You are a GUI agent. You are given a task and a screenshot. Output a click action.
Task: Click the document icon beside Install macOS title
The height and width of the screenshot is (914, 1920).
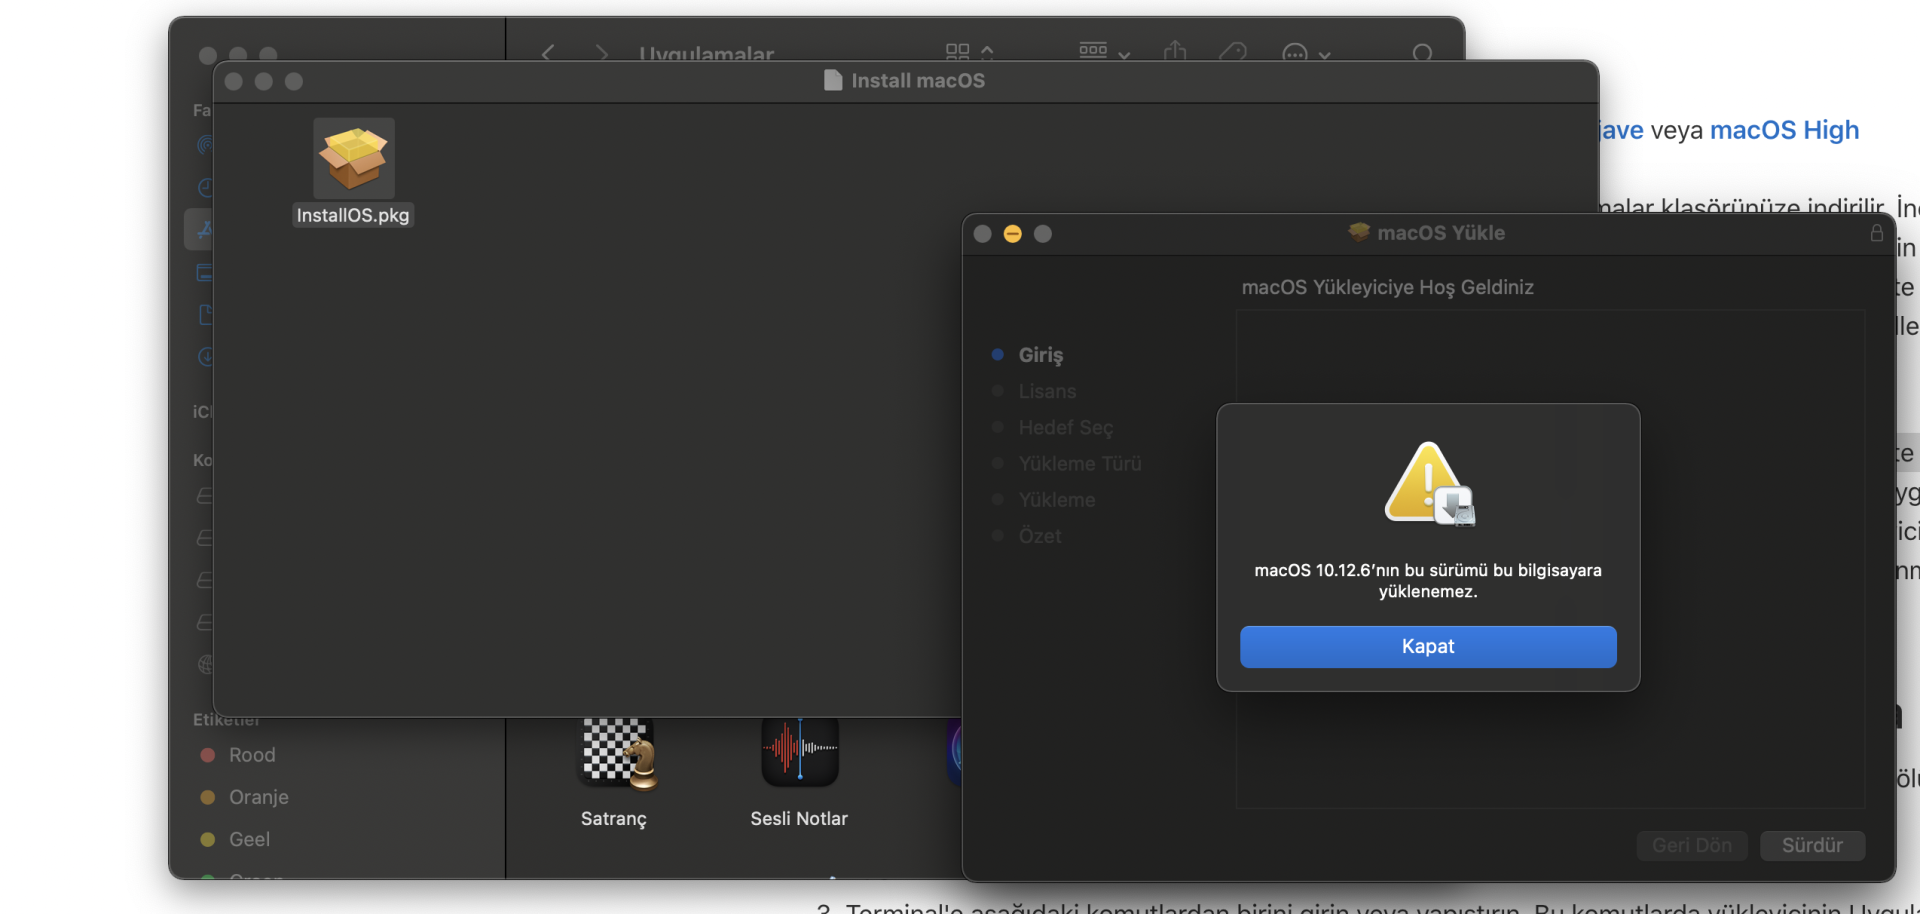[833, 80]
